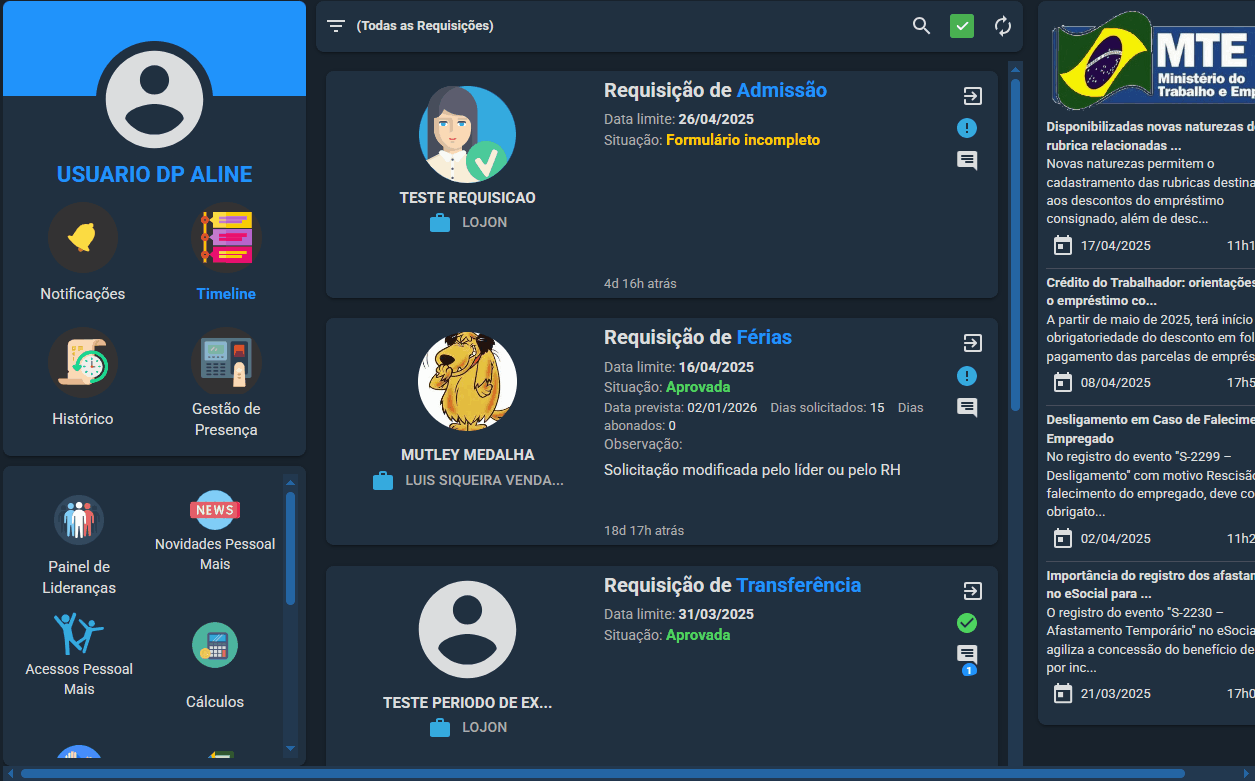This screenshot has height=781, width=1255.
Task: Click TESTE REQUISICAO employee avatar
Action: pos(467,134)
